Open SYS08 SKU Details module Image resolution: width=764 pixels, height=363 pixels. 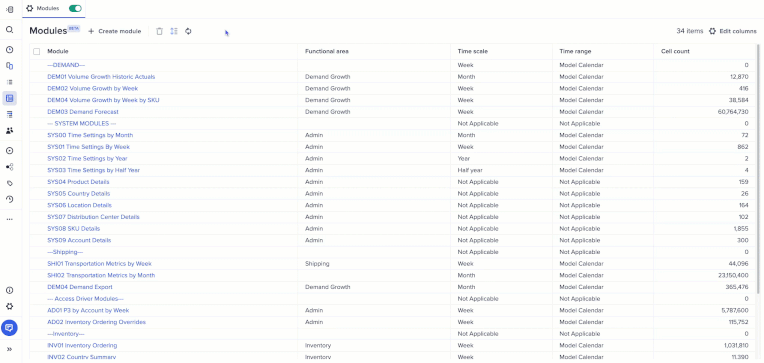[x=74, y=229]
